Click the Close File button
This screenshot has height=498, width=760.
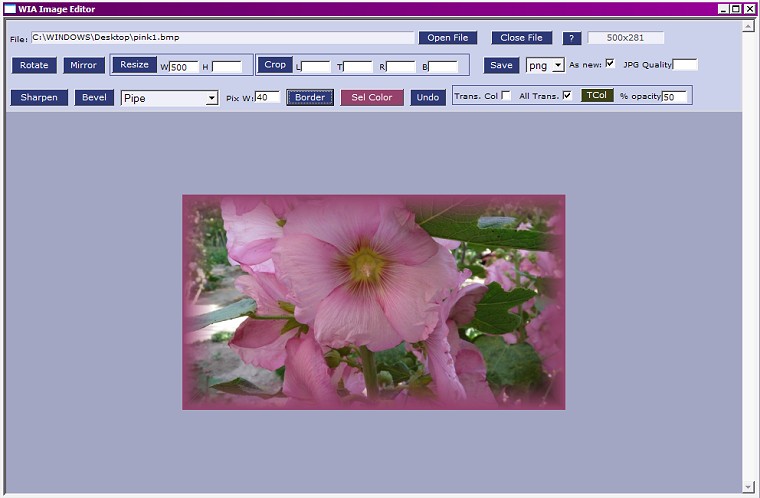(522, 38)
